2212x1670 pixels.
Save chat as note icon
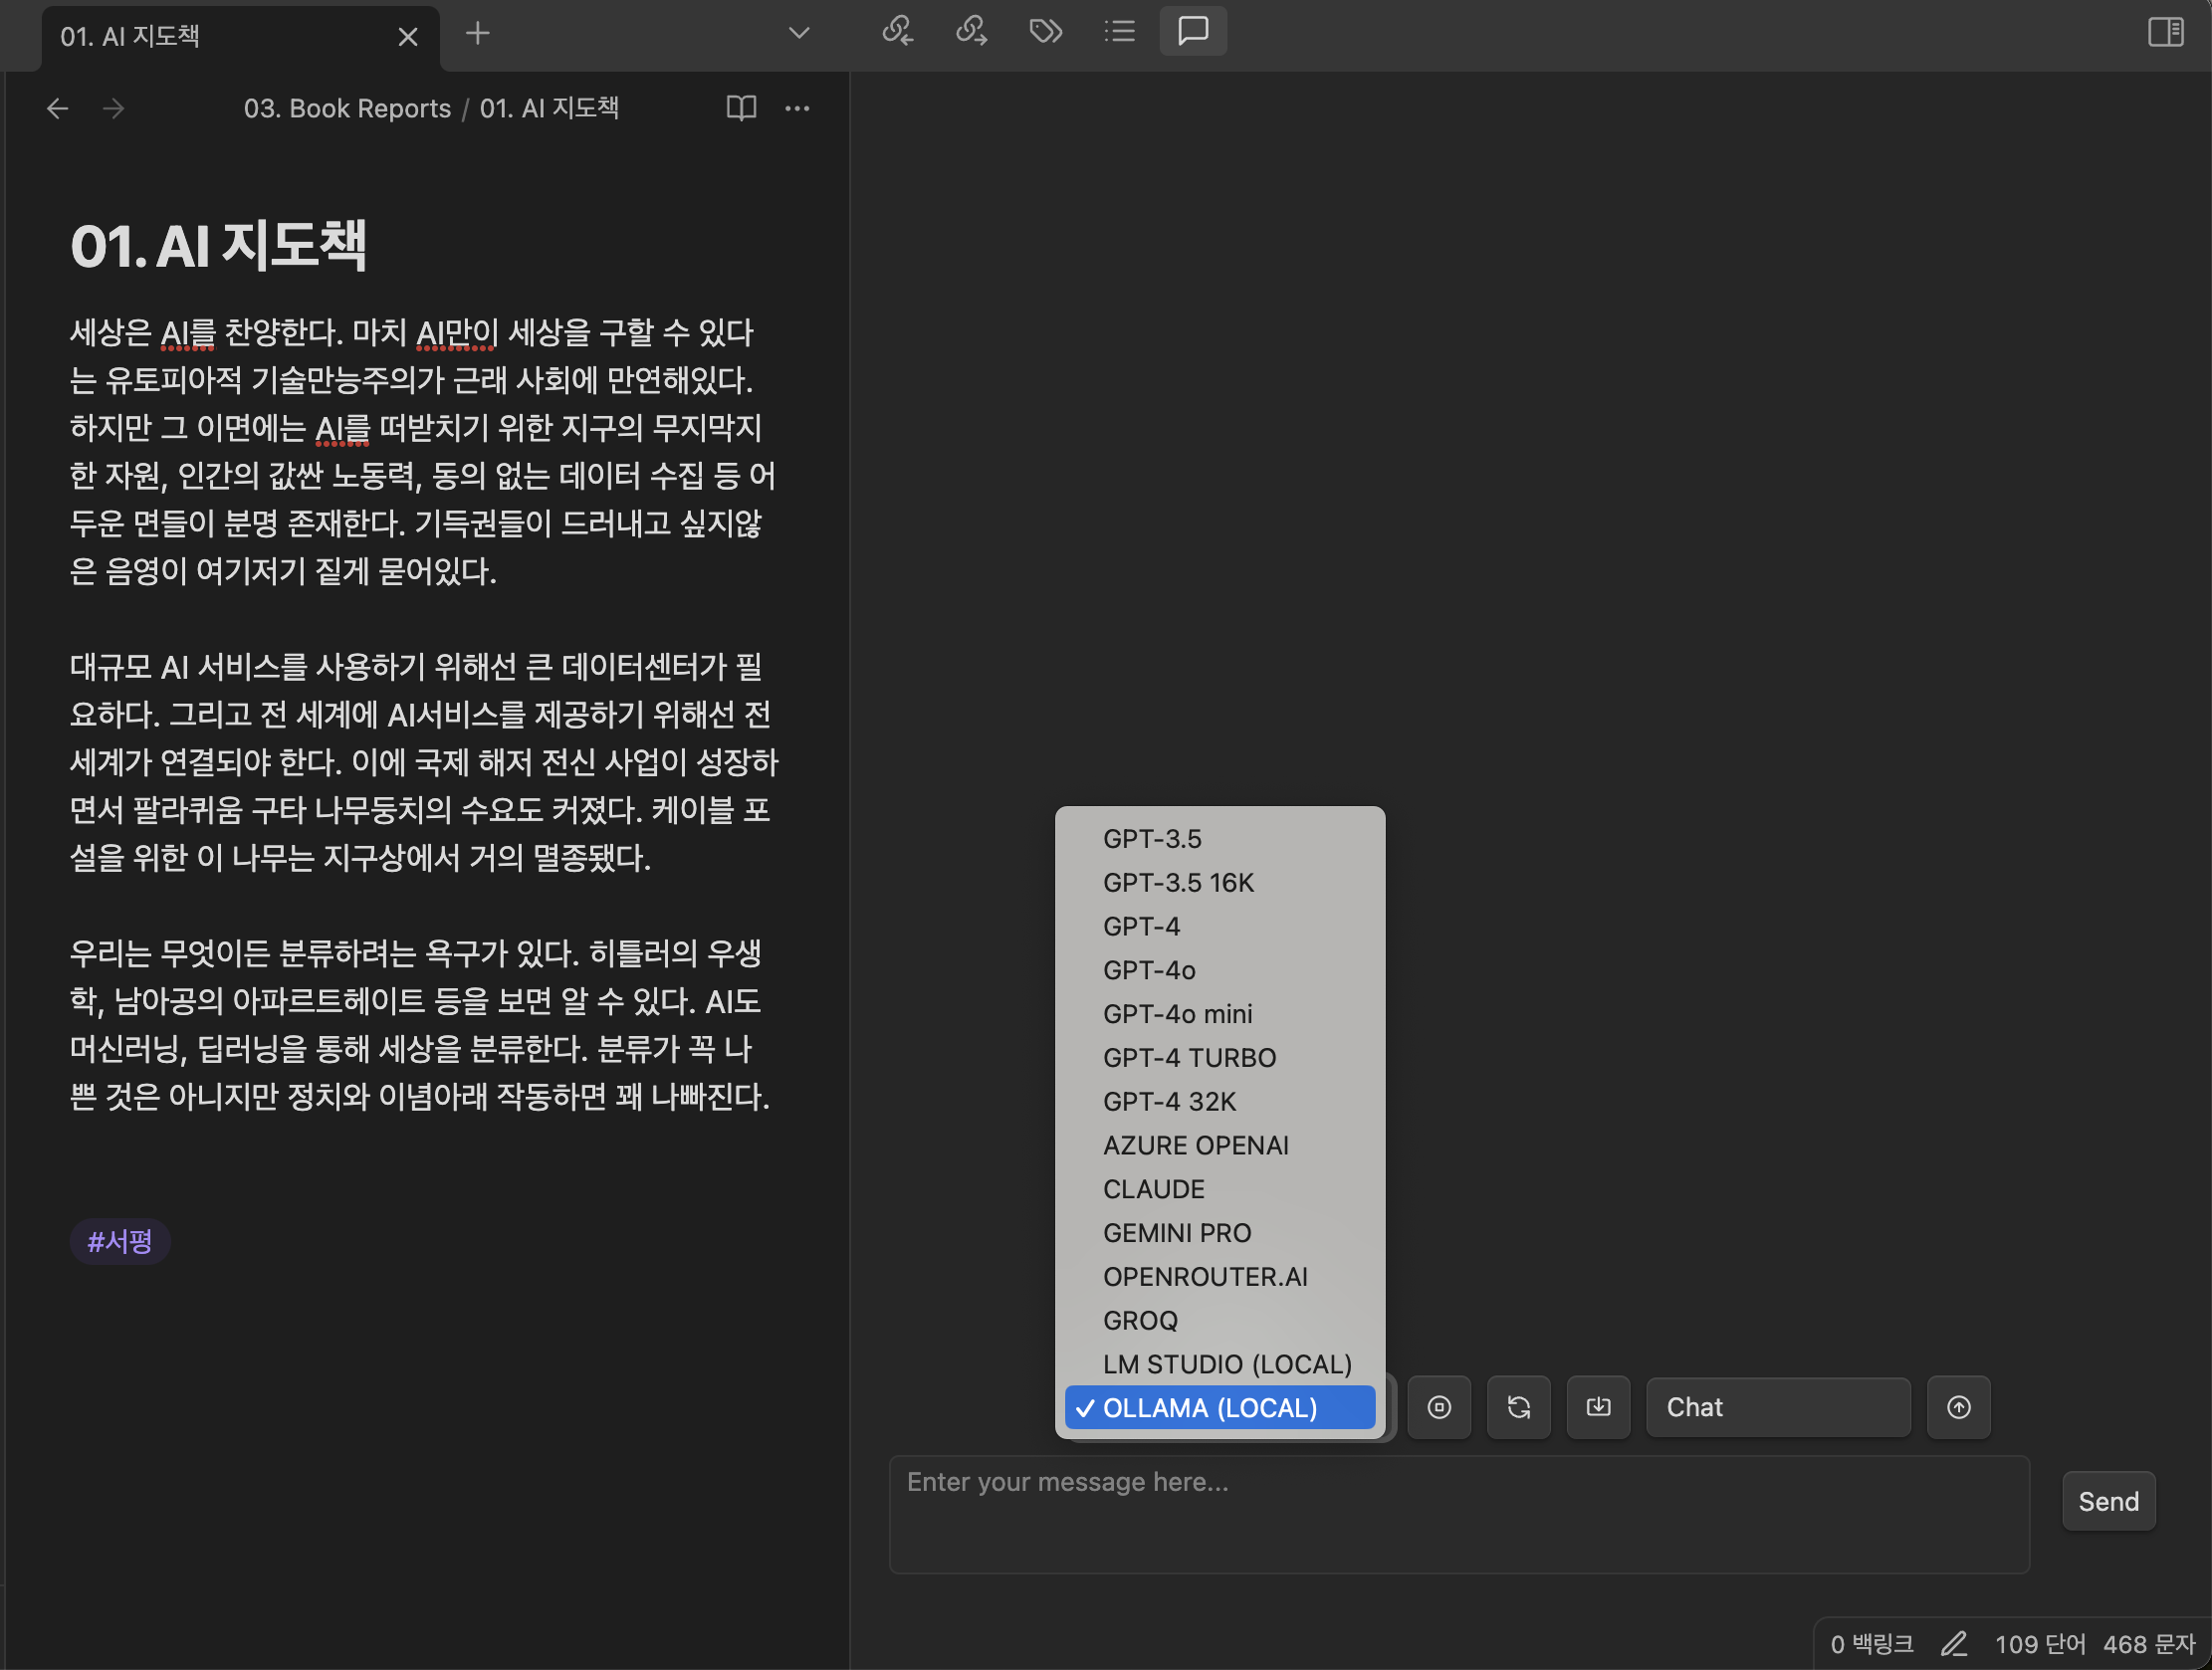coord(1598,1407)
